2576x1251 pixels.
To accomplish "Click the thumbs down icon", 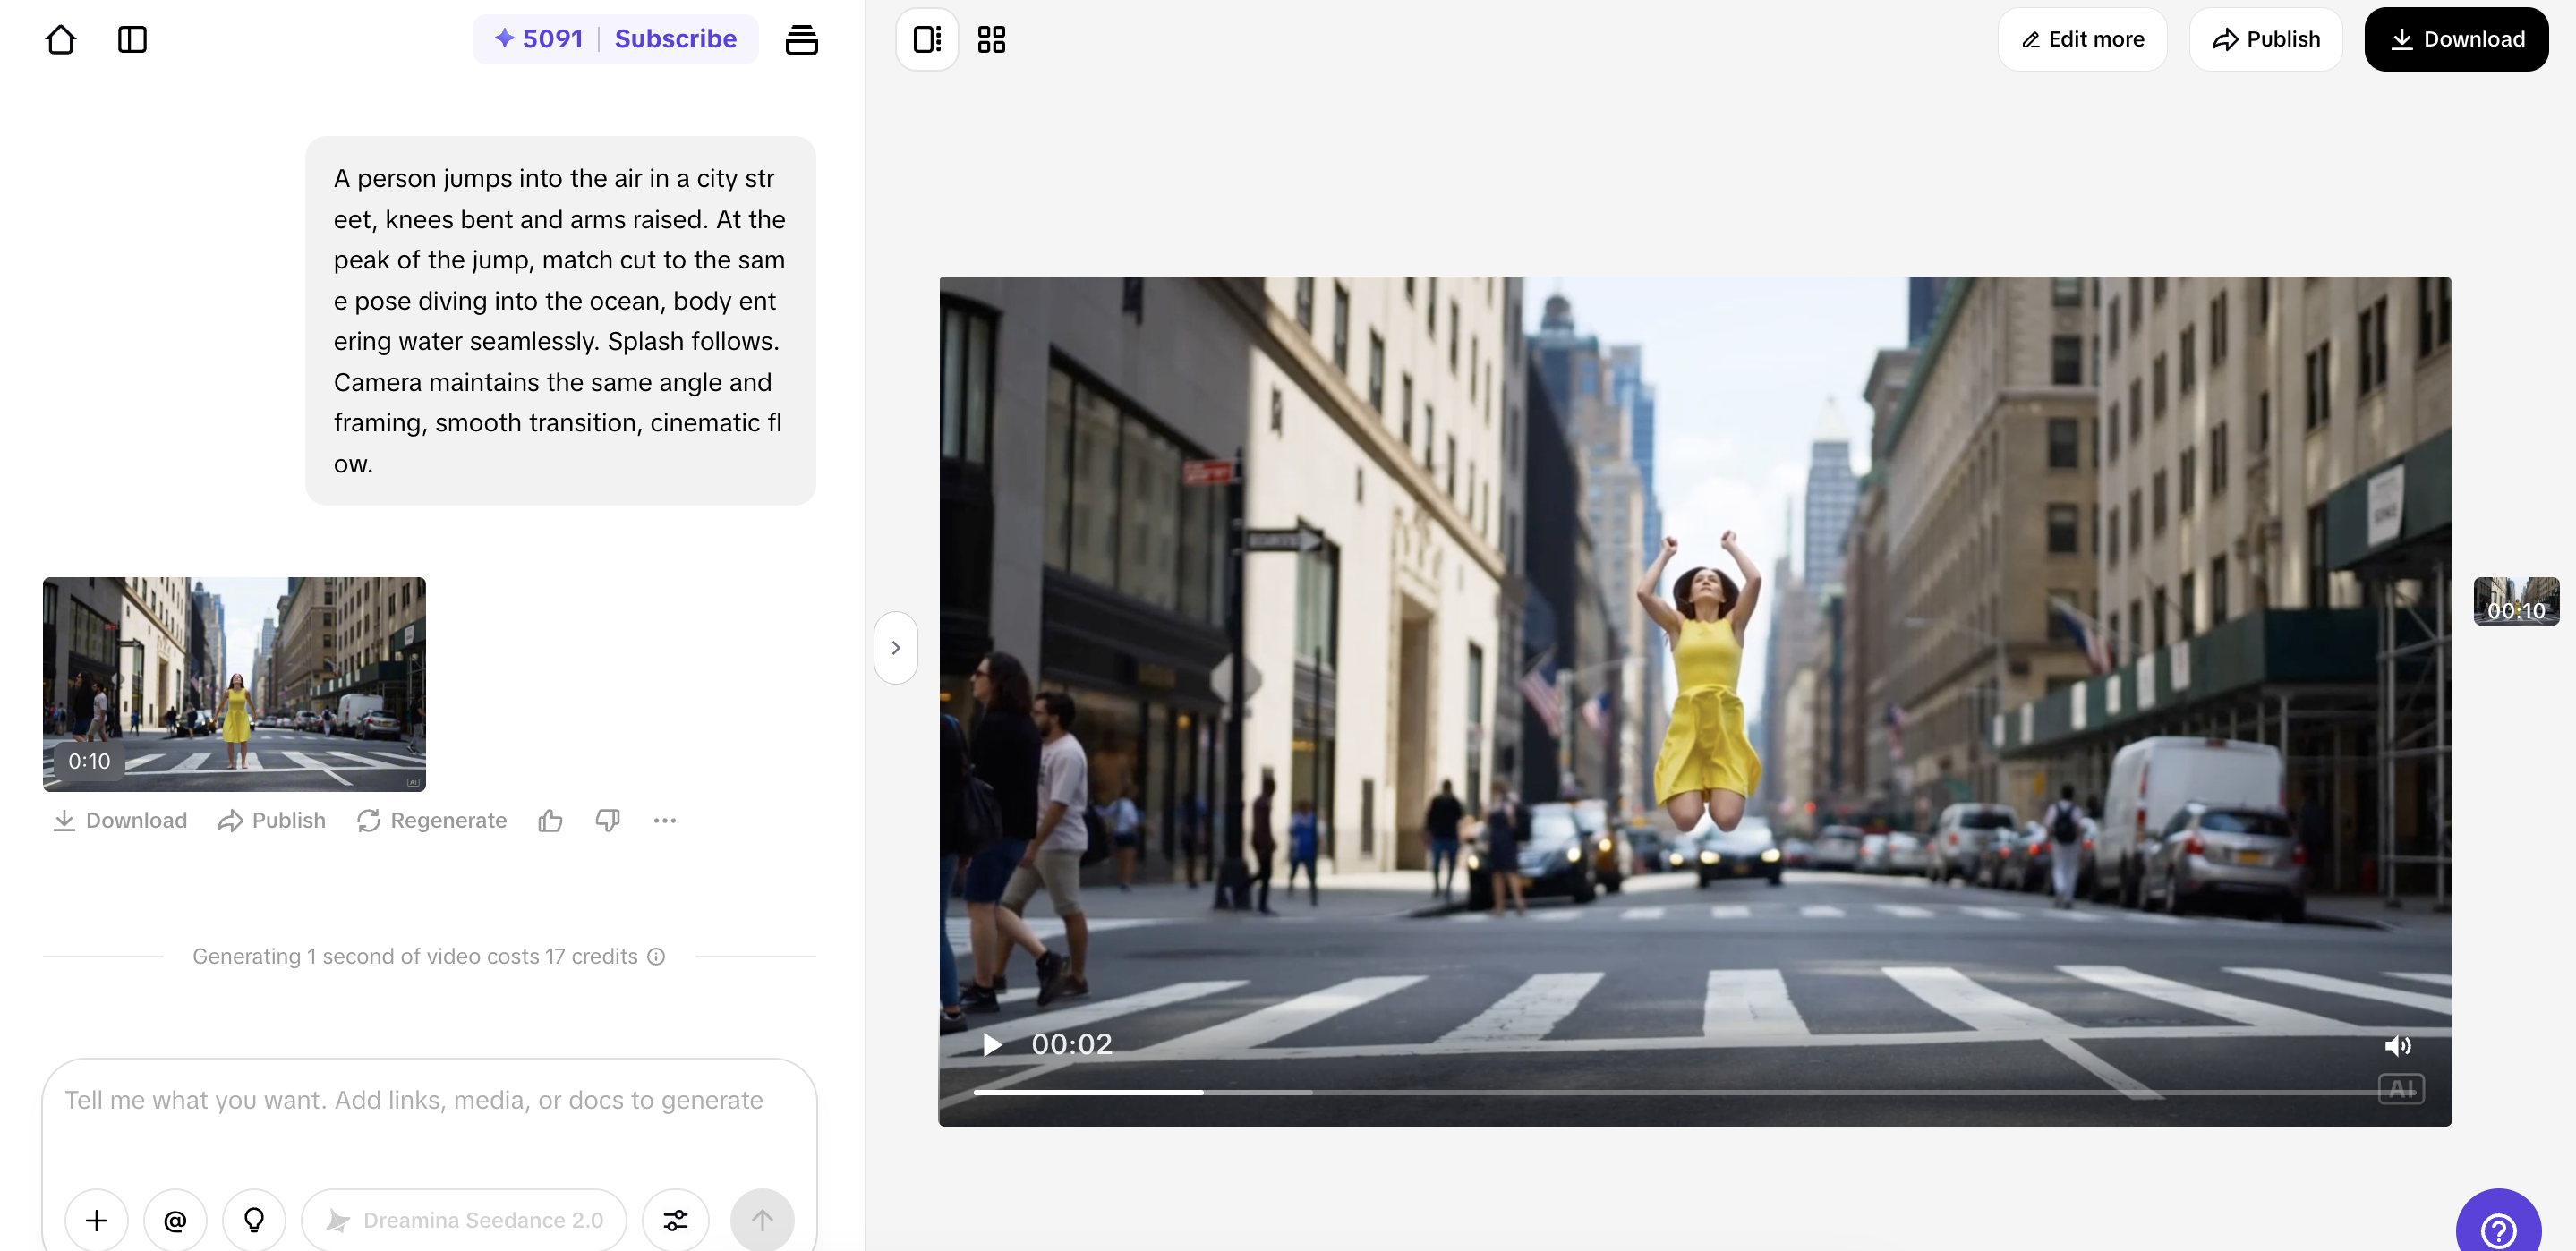I will tap(607, 821).
